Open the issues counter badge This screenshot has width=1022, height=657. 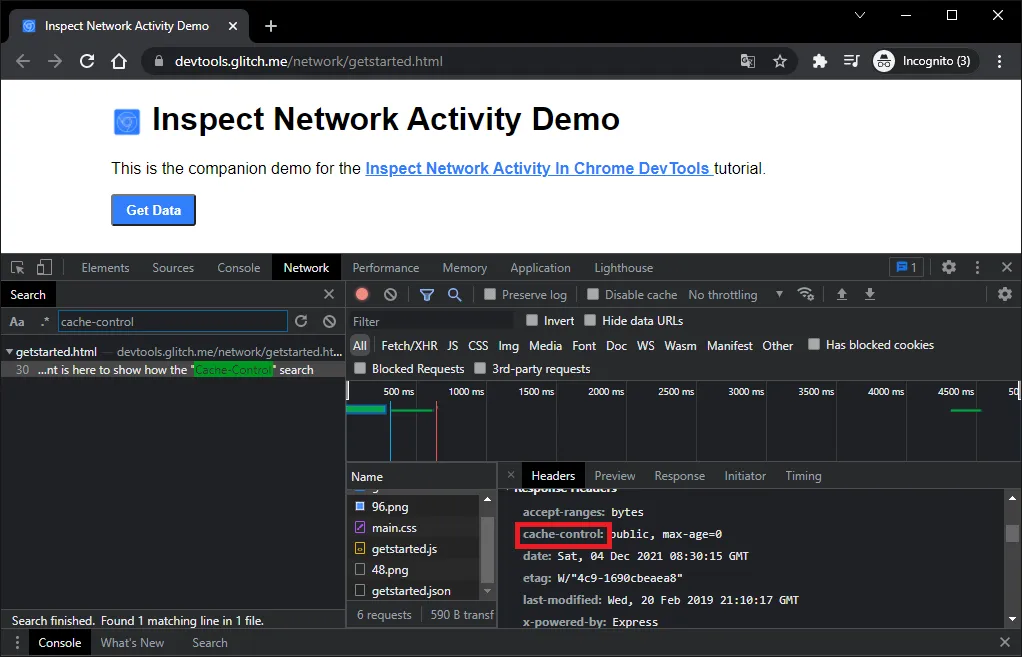[906, 267]
